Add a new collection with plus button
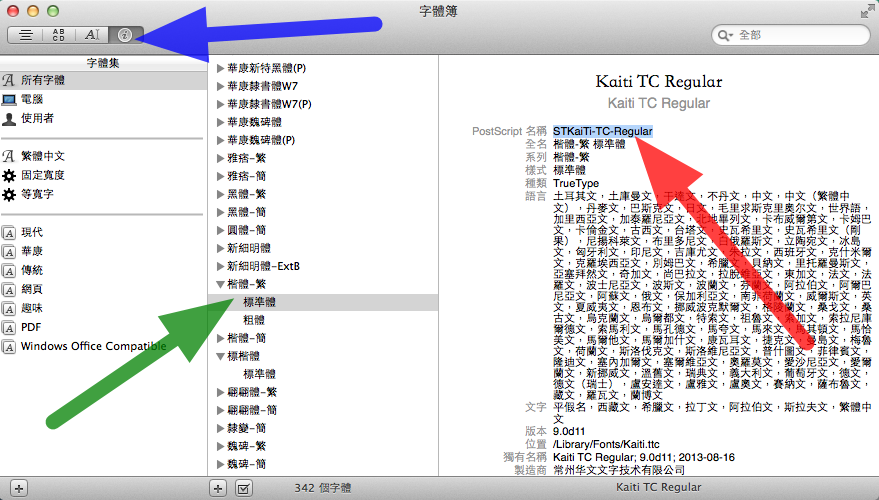This screenshot has width=879, height=500. coord(18,488)
